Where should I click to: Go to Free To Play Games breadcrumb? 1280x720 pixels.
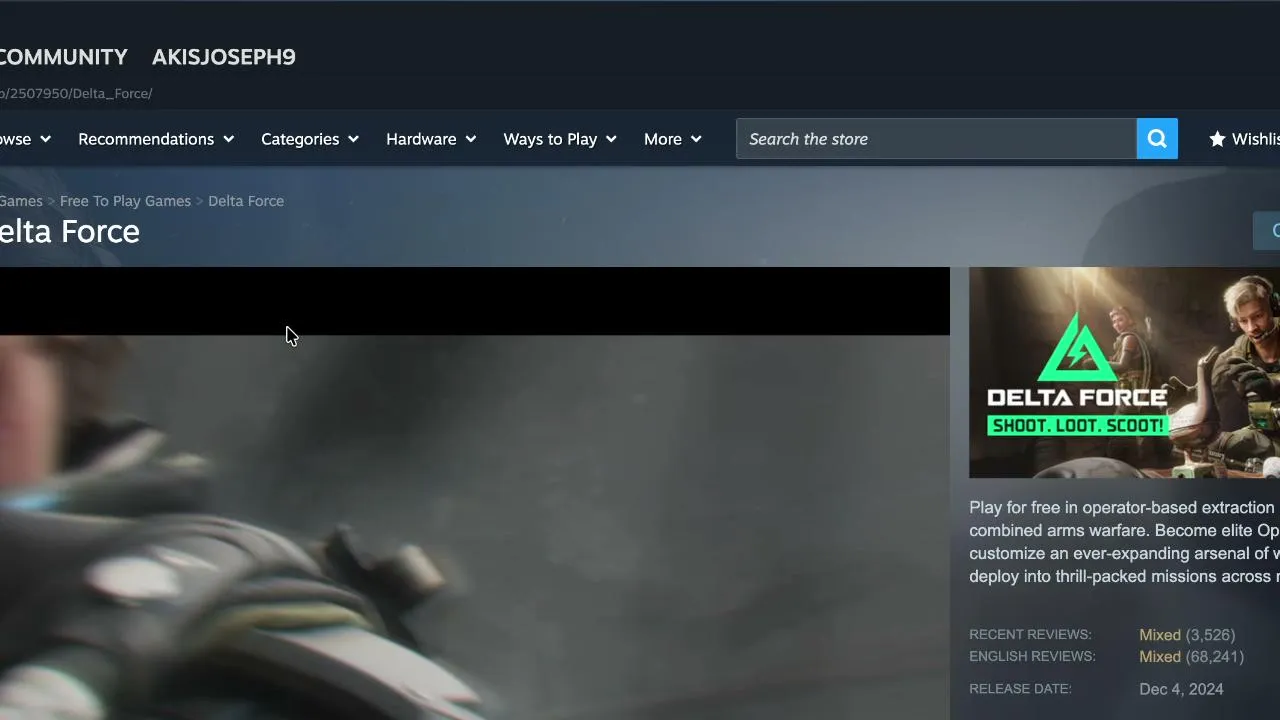pyautogui.click(x=125, y=201)
